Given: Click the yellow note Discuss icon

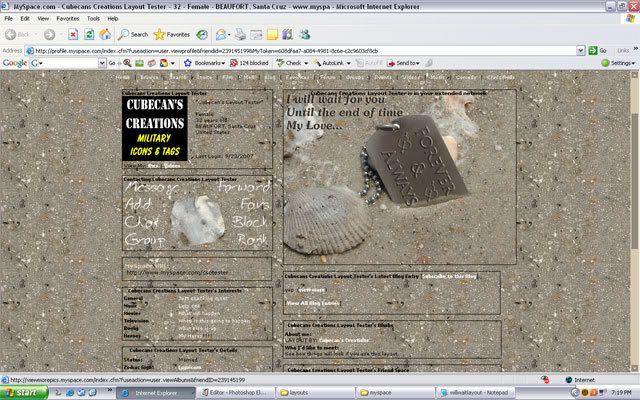Looking at the screenshot, I should coord(272,35).
